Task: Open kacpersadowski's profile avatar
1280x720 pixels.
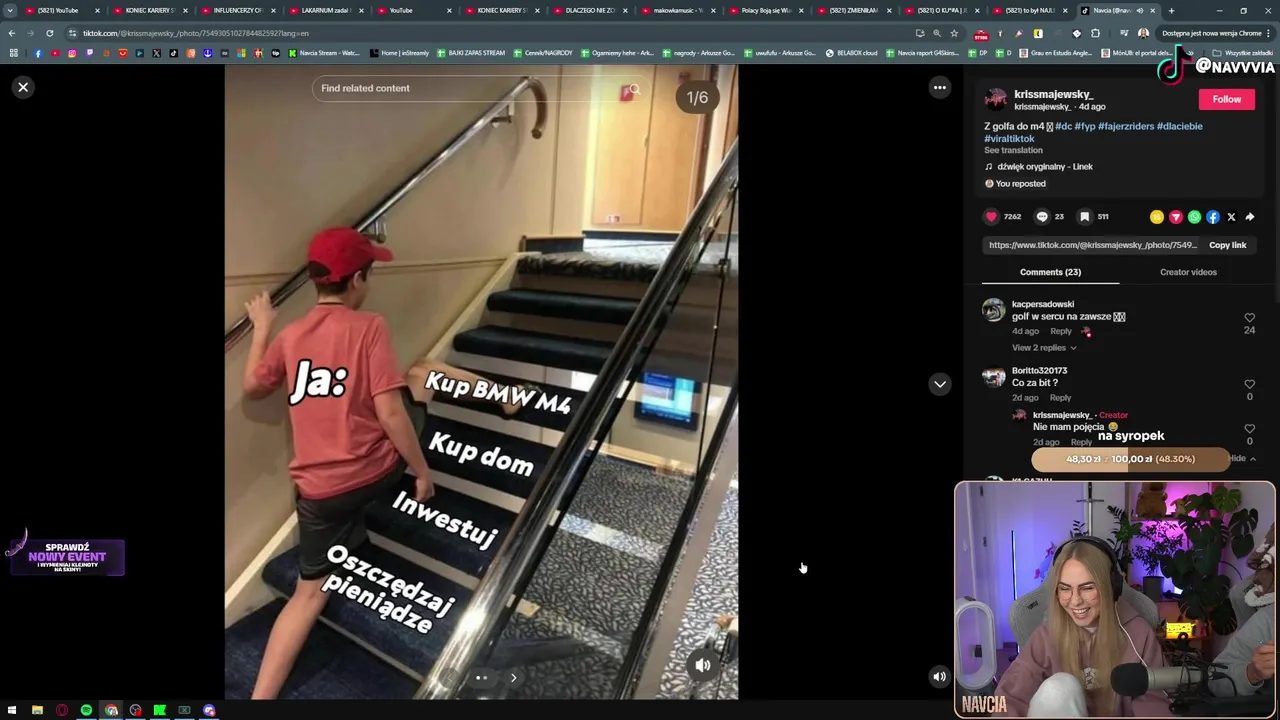Action: (x=993, y=310)
